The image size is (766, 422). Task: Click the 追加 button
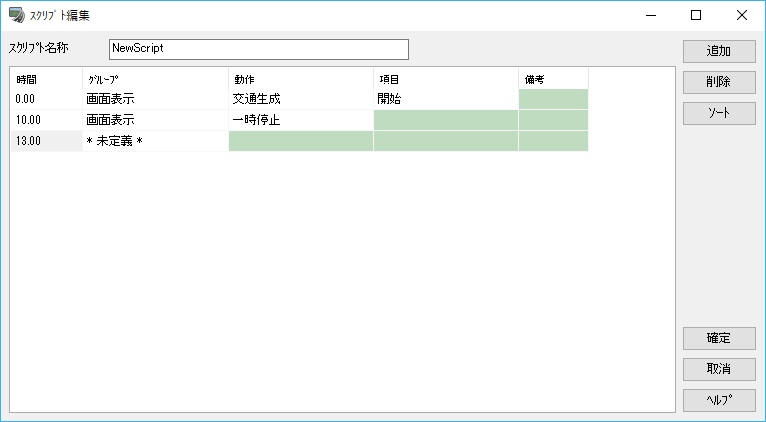[719, 51]
